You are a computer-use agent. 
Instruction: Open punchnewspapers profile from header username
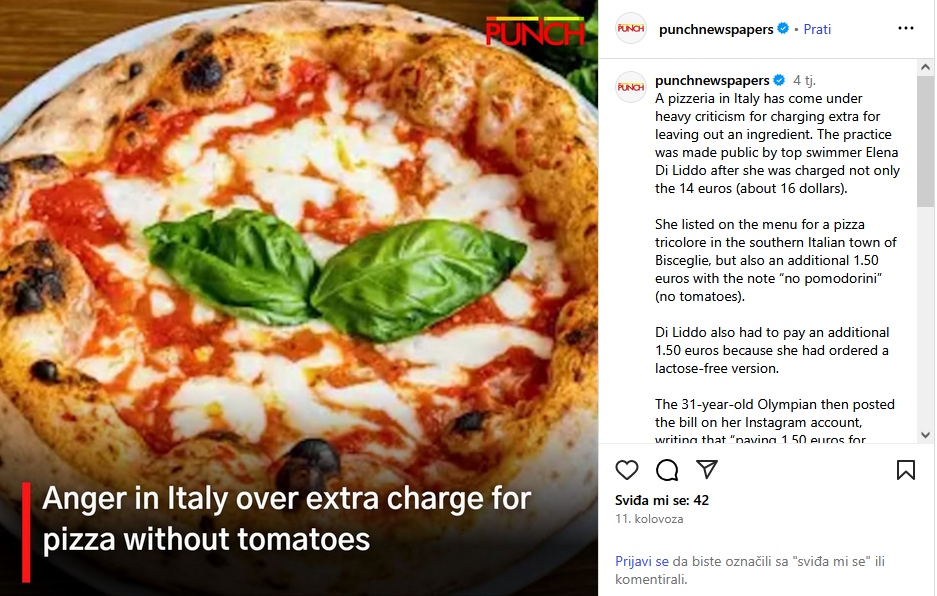coord(716,29)
